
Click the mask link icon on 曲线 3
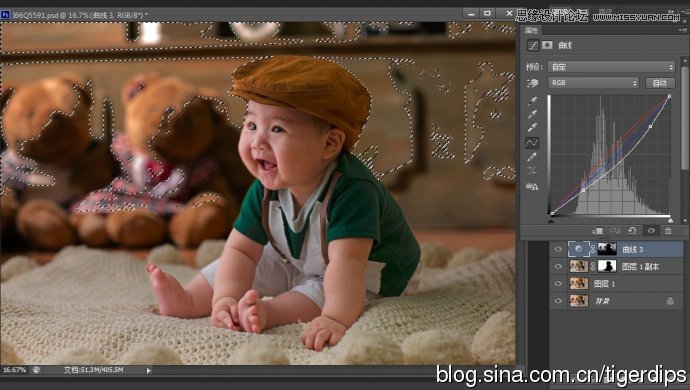(x=593, y=250)
